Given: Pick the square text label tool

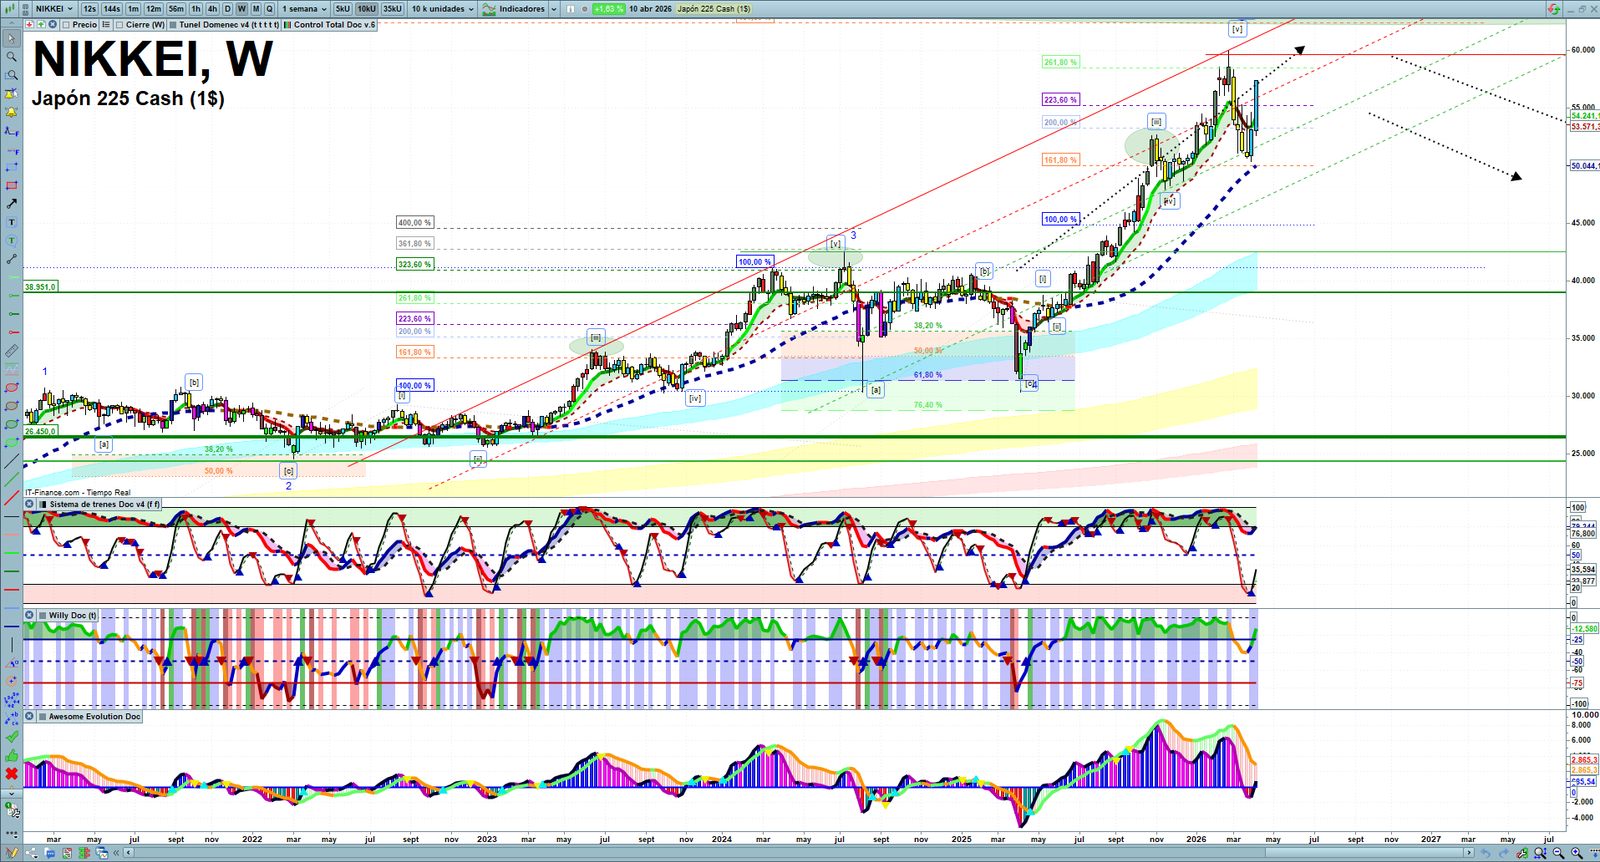Looking at the screenshot, I should (x=11, y=222).
